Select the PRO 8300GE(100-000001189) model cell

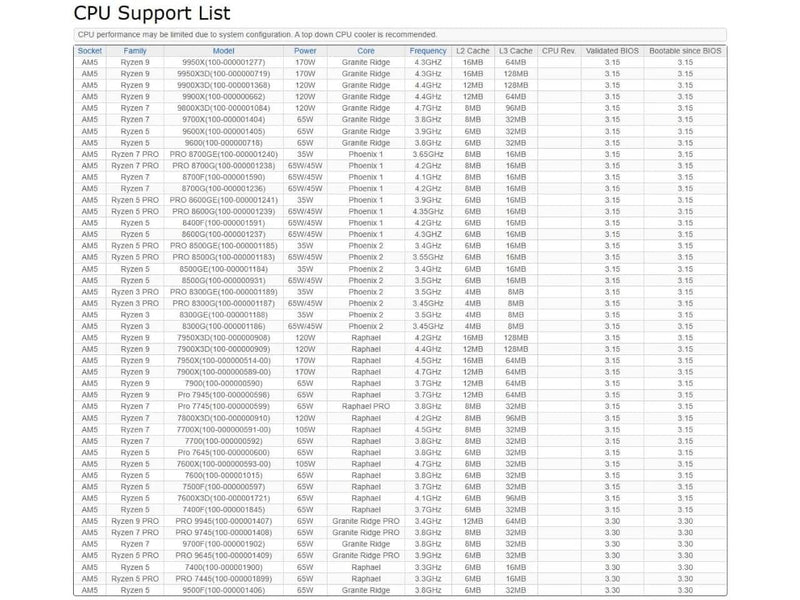tap(223, 292)
